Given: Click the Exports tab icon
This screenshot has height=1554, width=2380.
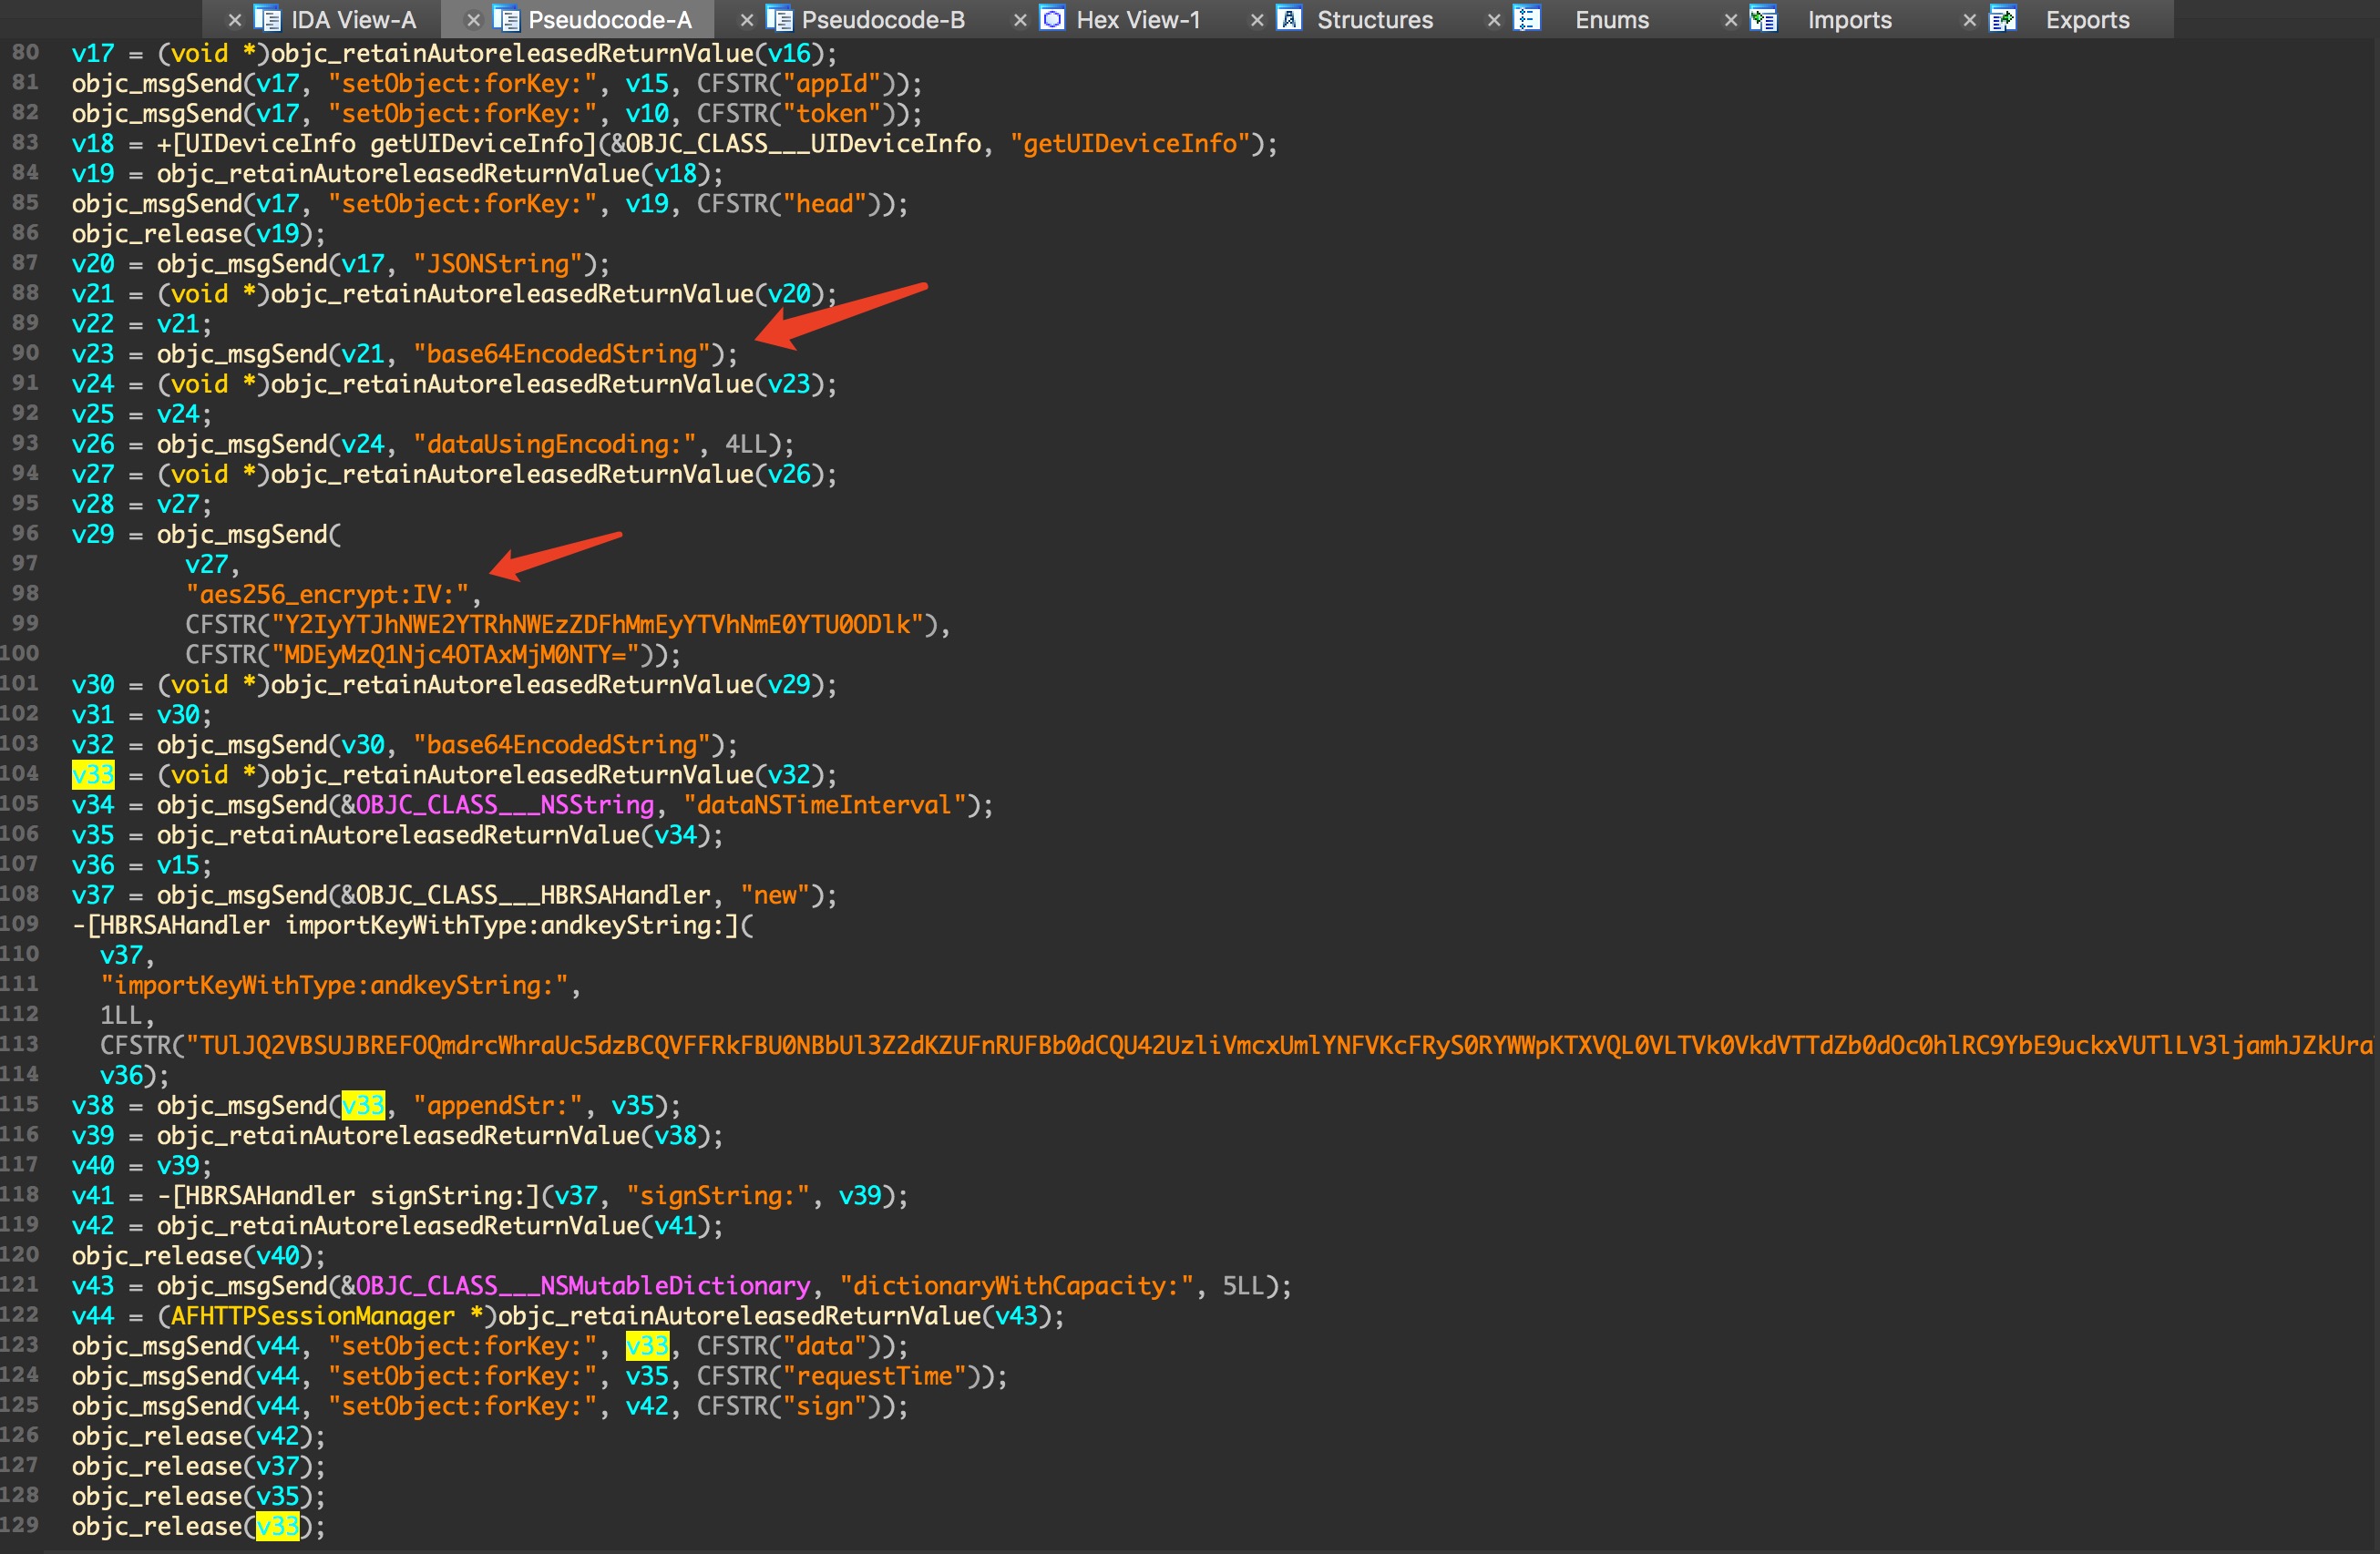Looking at the screenshot, I should click(2002, 19).
